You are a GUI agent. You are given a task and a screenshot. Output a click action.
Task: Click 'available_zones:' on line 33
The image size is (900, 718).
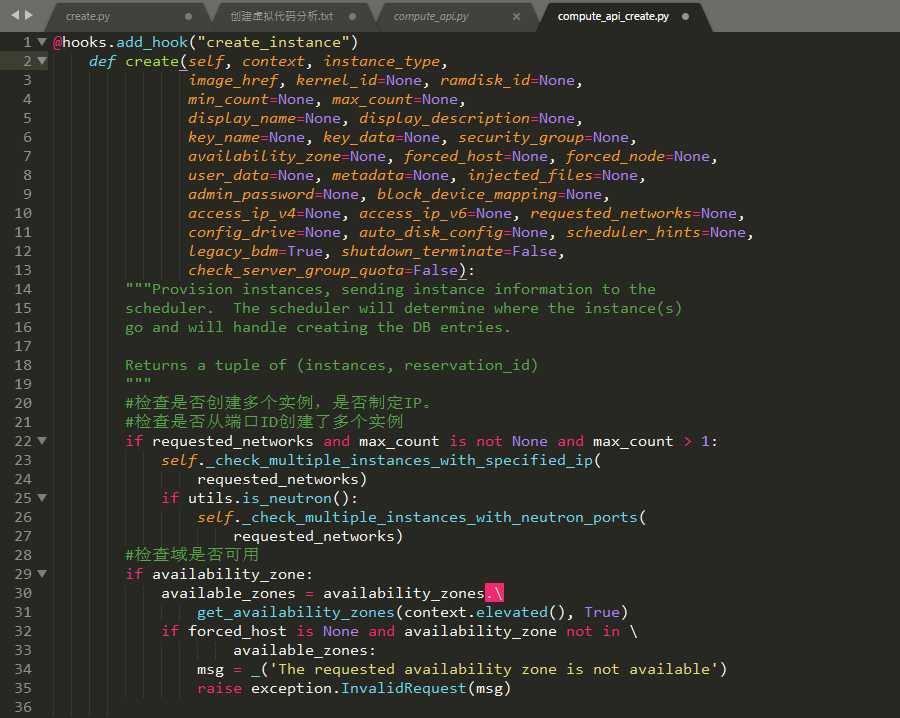pyautogui.click(x=304, y=650)
